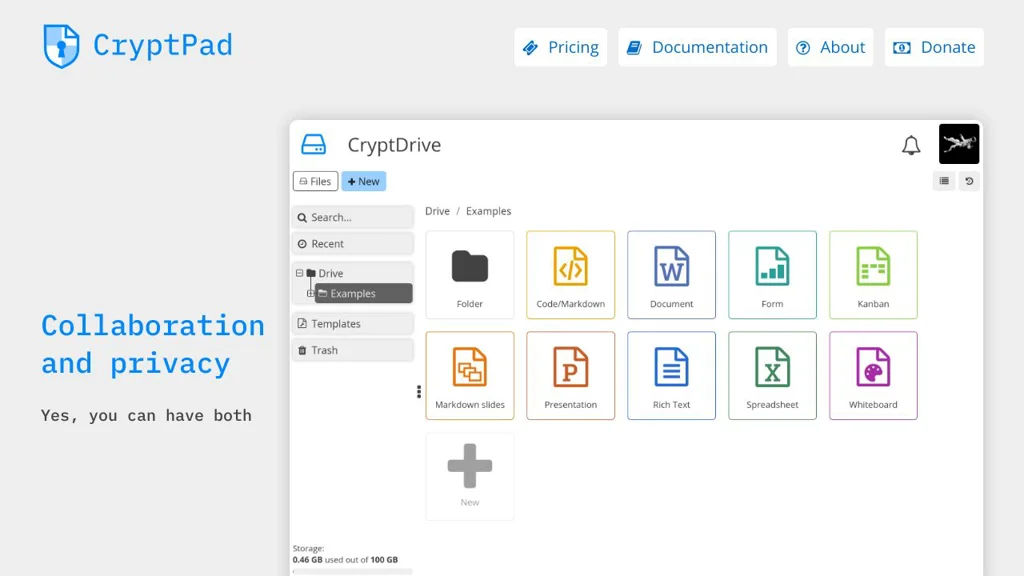Create a new Presentation
Screen dimensions: 1024x576
point(570,376)
